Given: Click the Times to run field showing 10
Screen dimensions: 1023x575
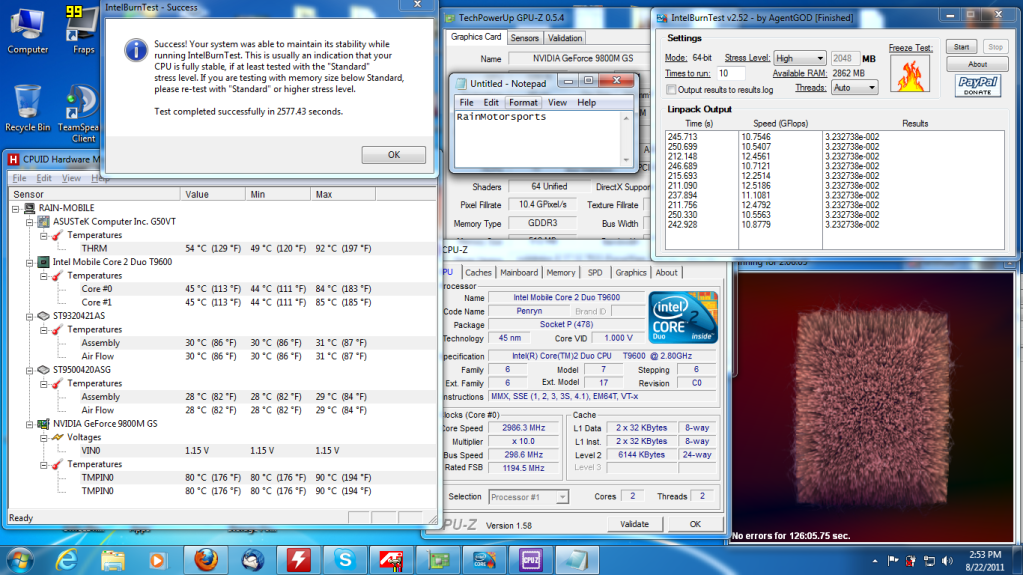Looking at the screenshot, I should [731, 74].
